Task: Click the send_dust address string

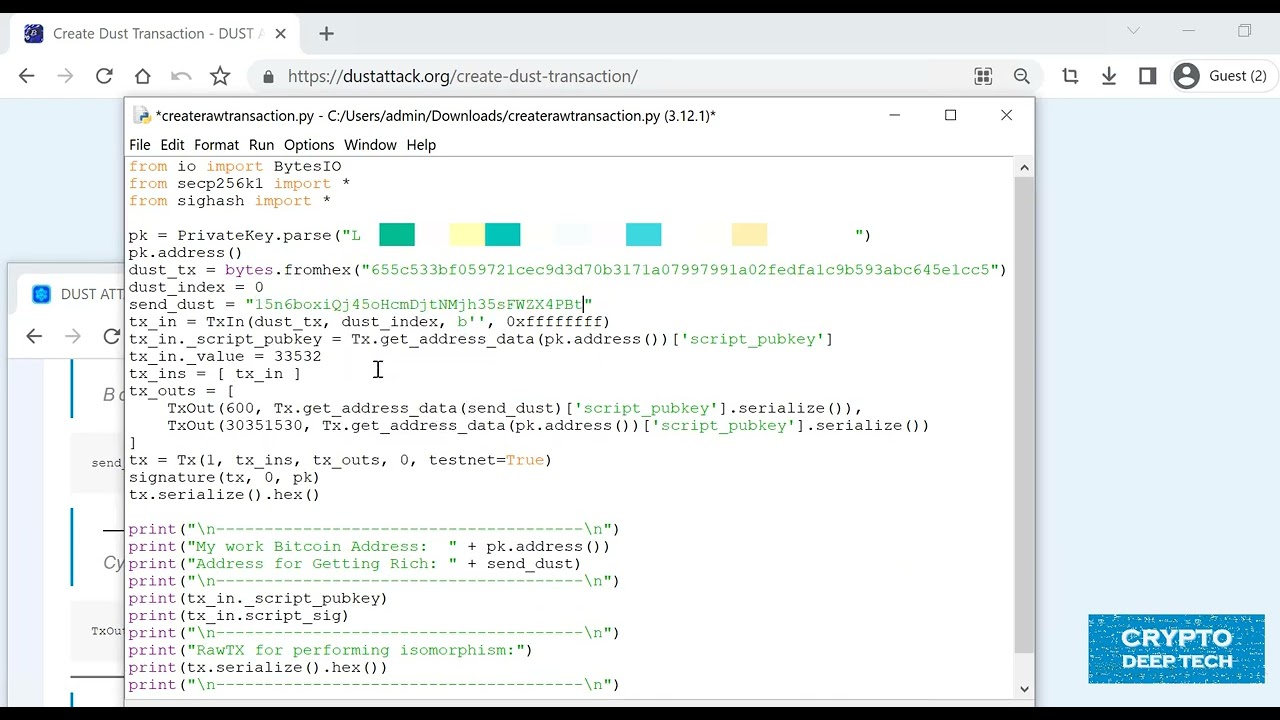Action: point(419,304)
